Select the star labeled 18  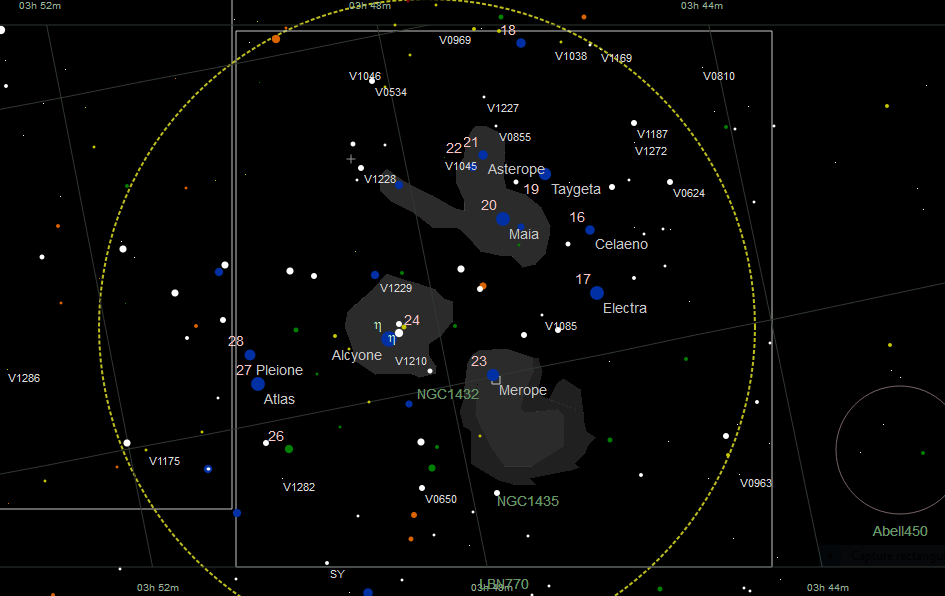(521, 43)
